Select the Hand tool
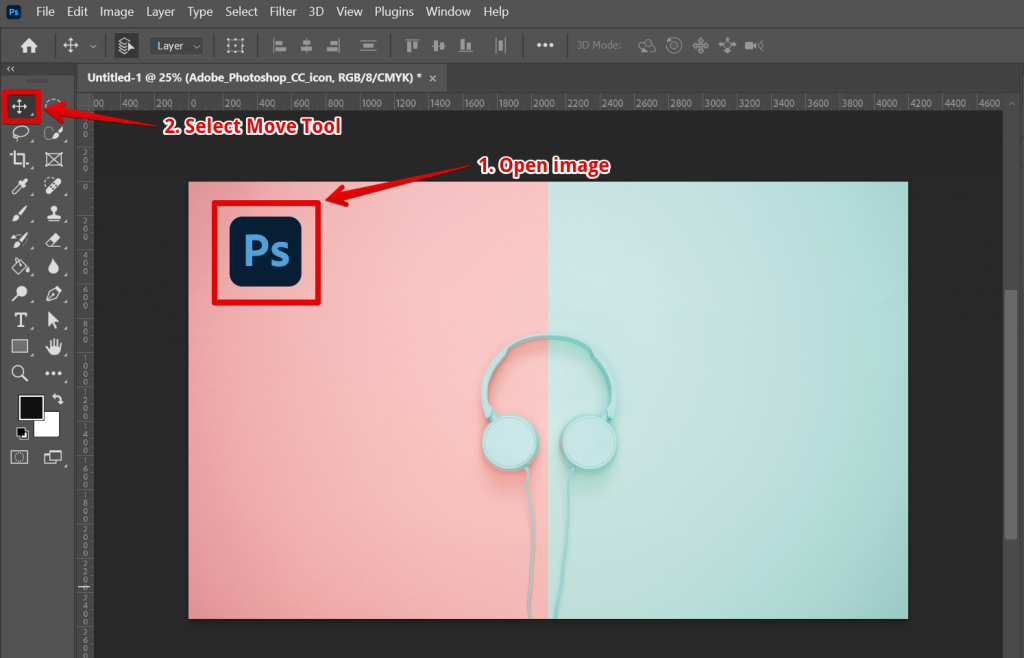1024x658 pixels. coord(54,347)
